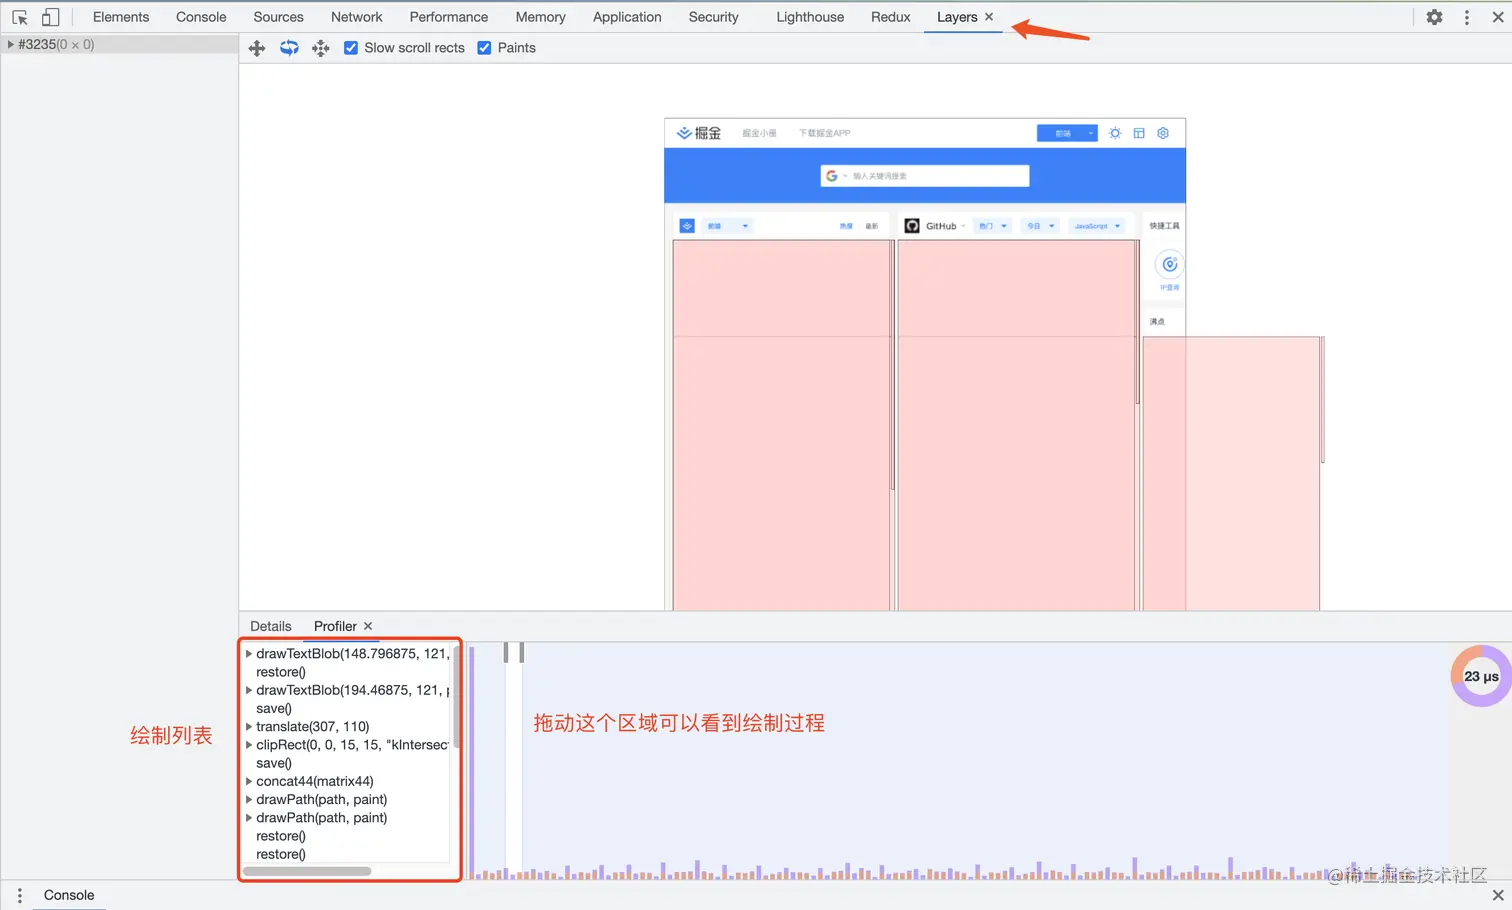
Task: Select the Pan mode tool
Action: pyautogui.click(x=257, y=48)
